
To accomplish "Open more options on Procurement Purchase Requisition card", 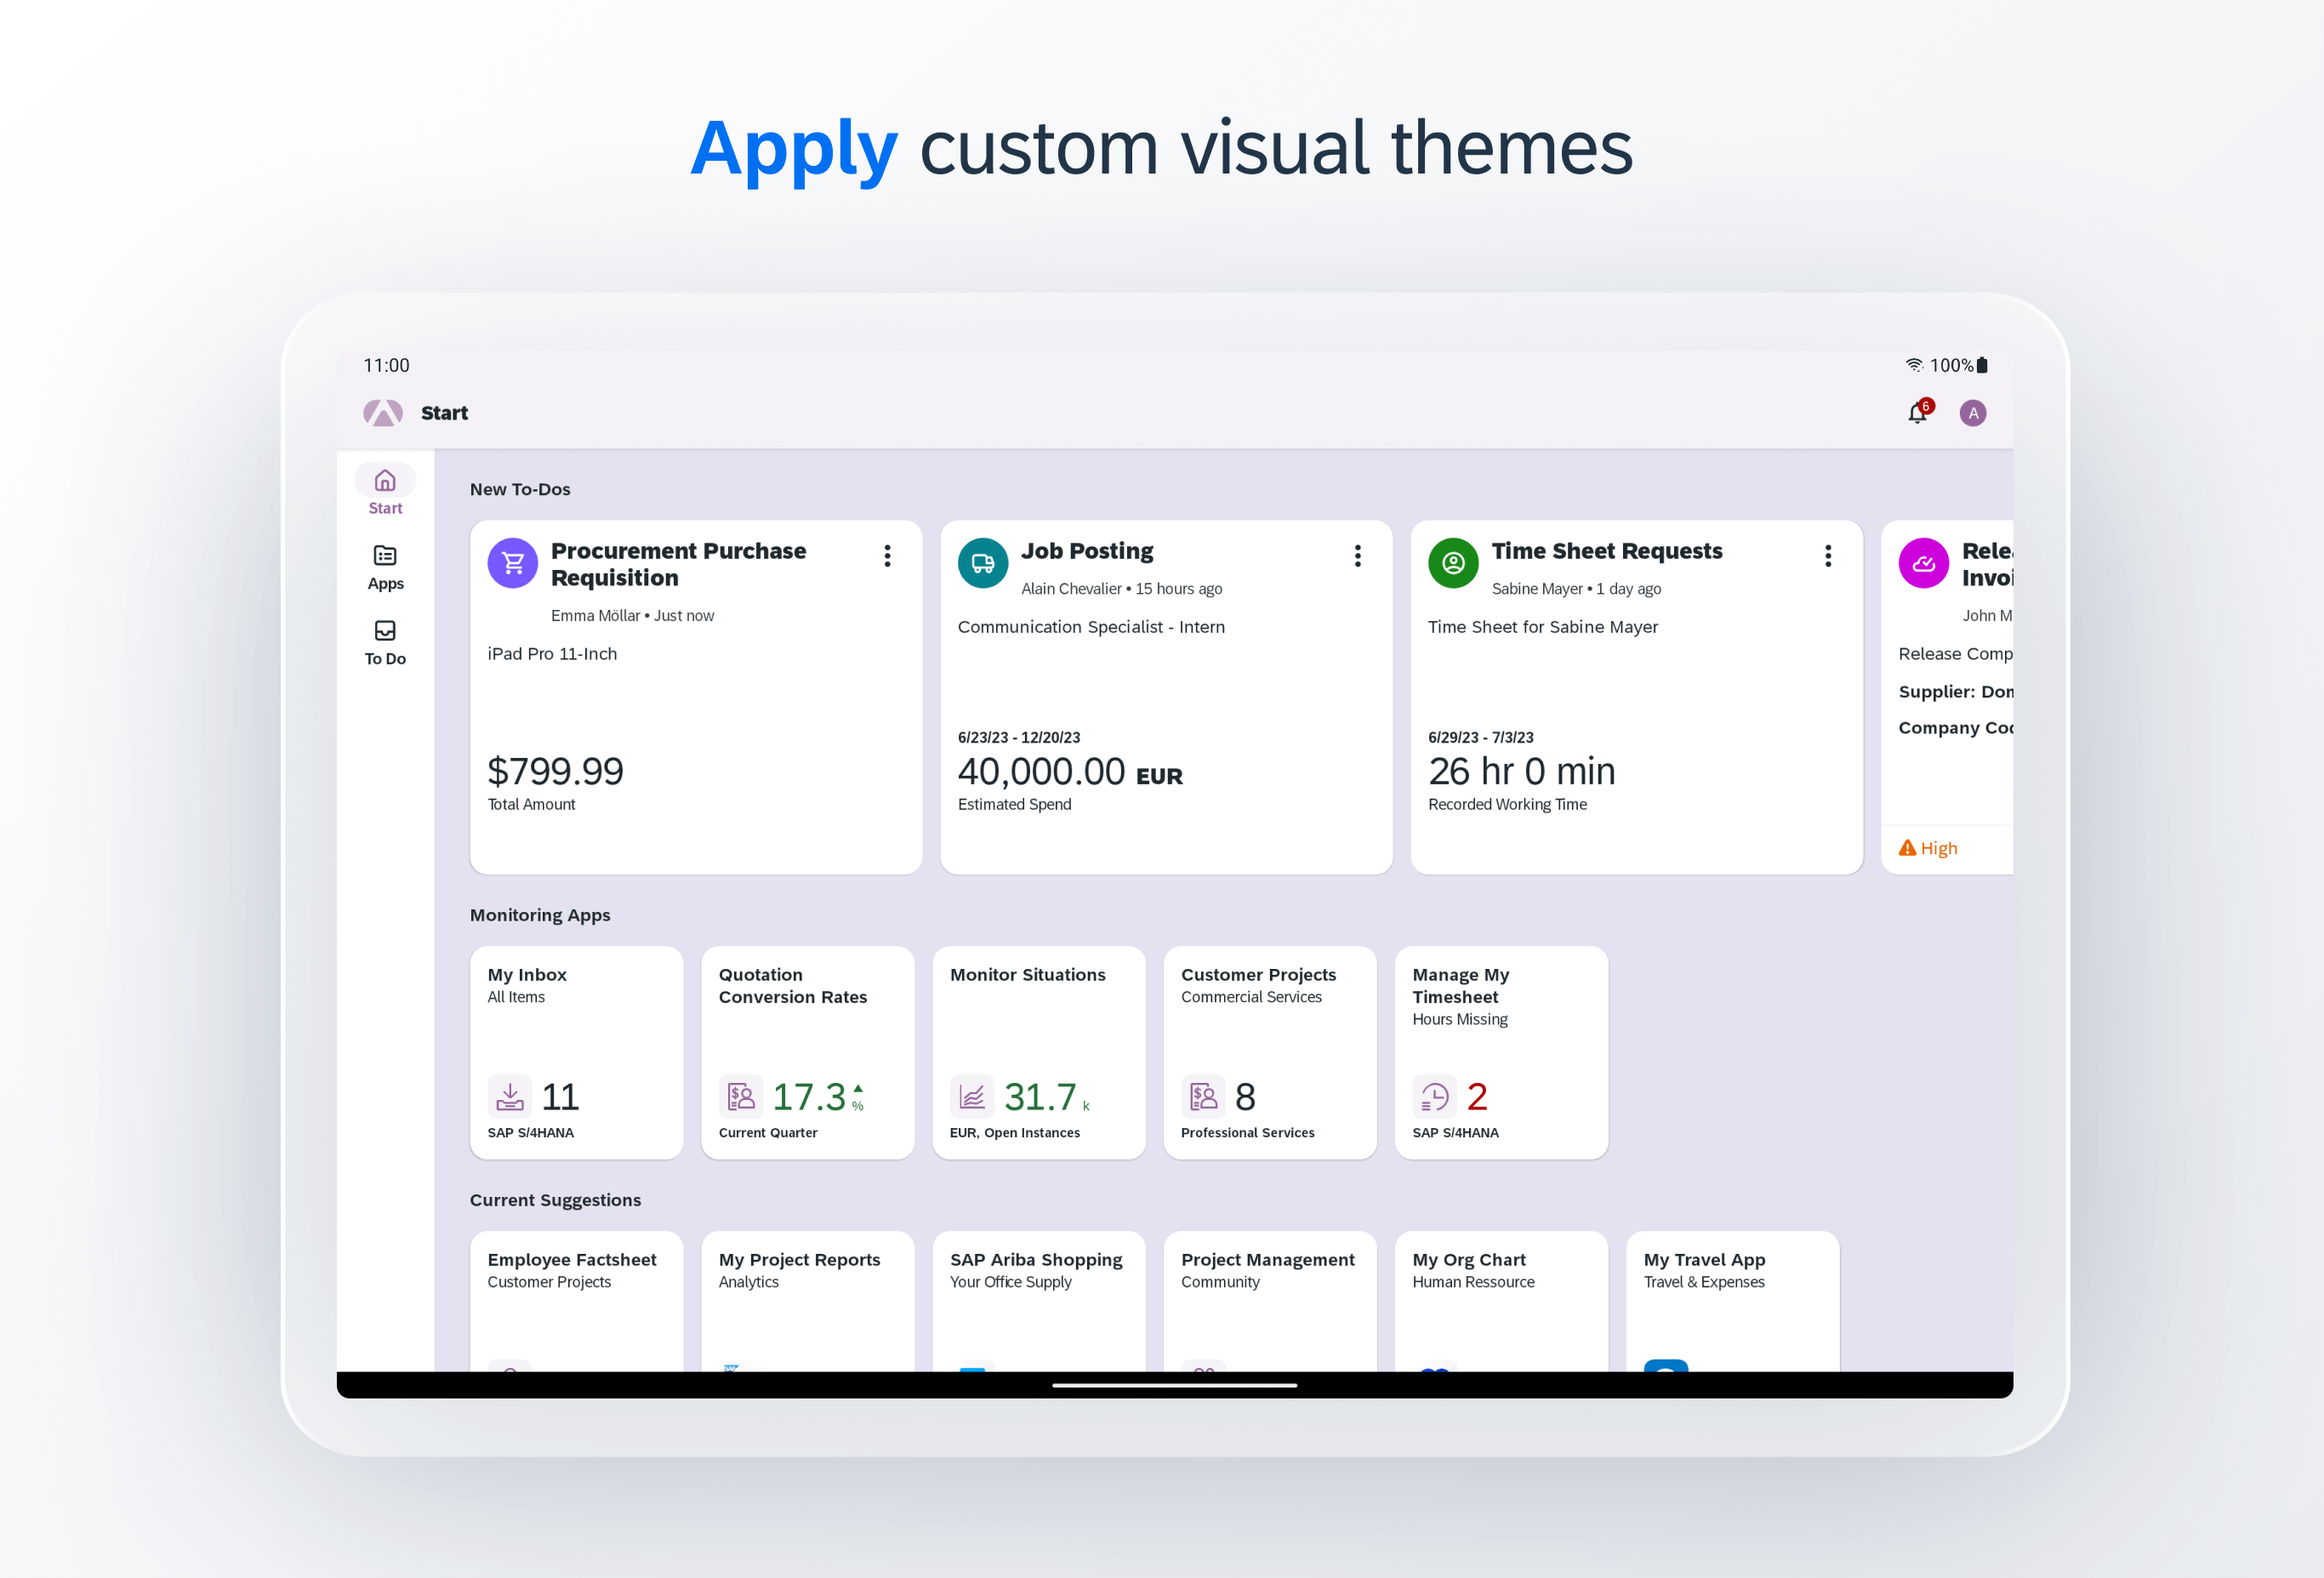I will coord(887,556).
